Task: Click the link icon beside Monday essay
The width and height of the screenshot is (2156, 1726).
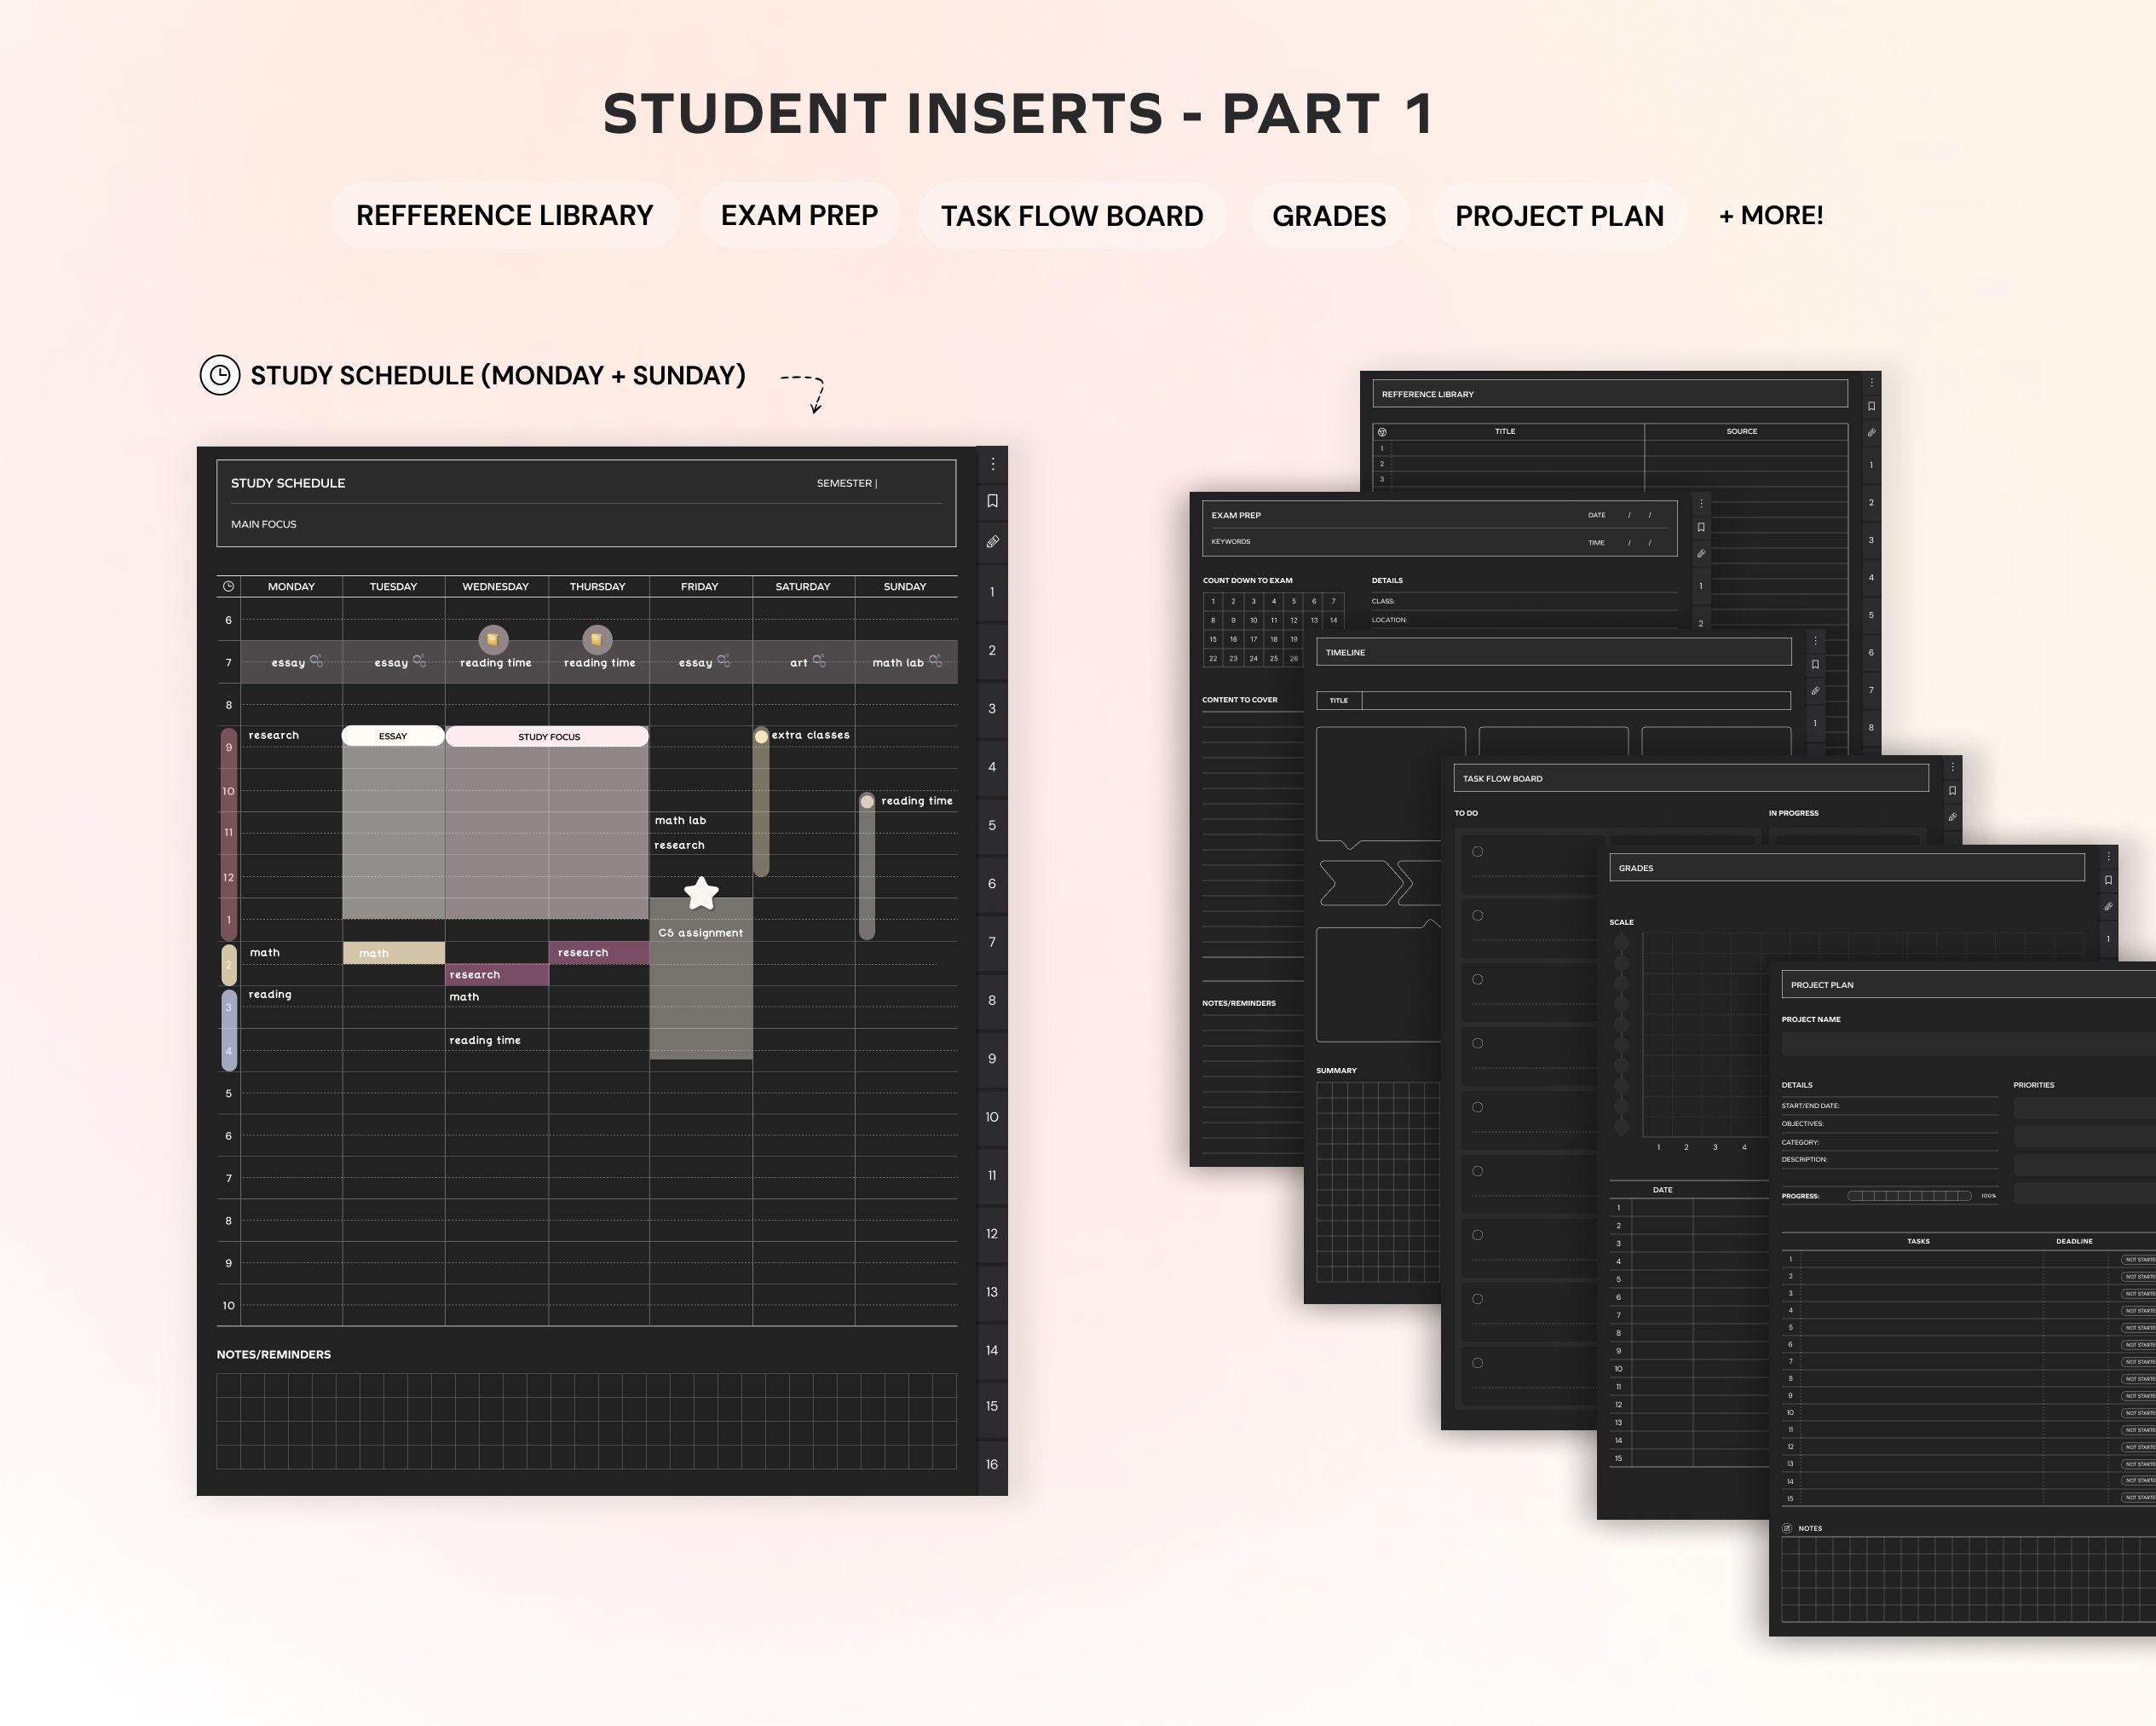Action: [x=316, y=661]
